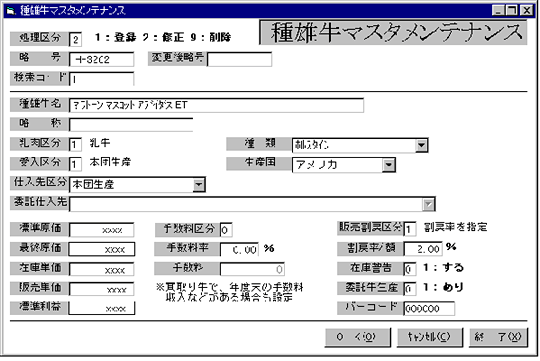
Task: Expand the 委託仕入先 dropdown arrow
Action: (x=428, y=205)
